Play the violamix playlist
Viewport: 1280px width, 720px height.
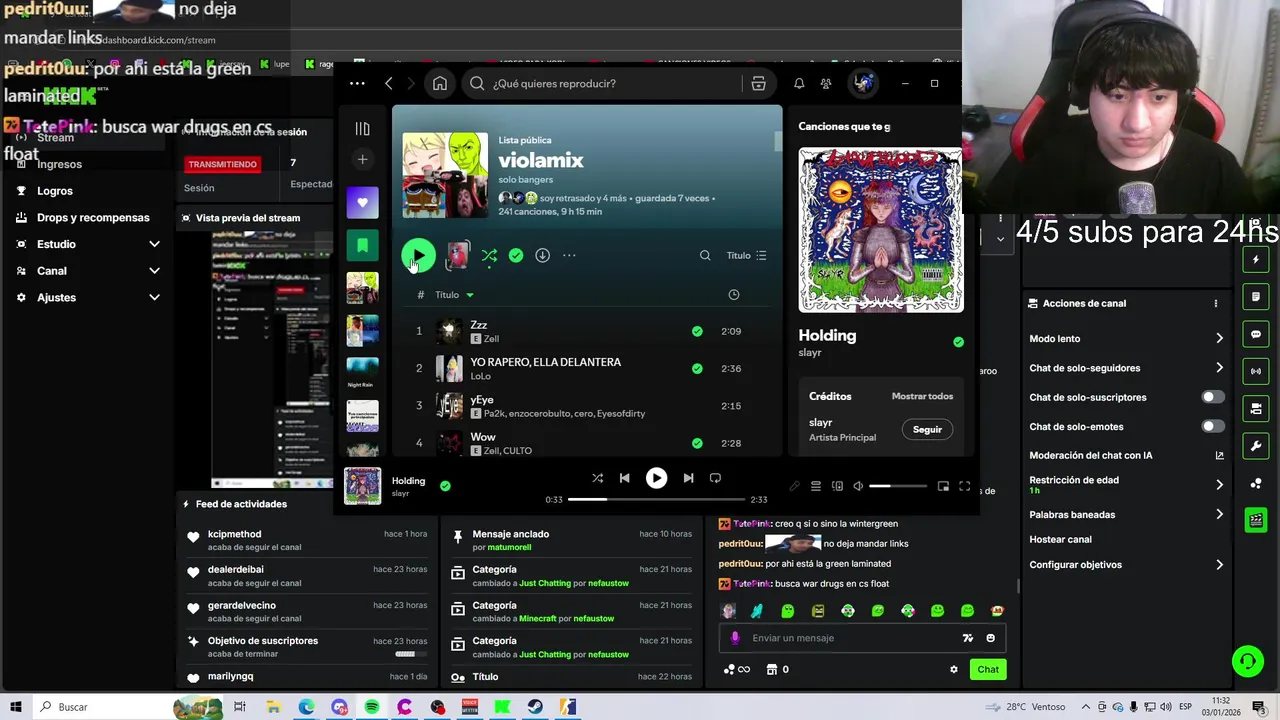418,256
